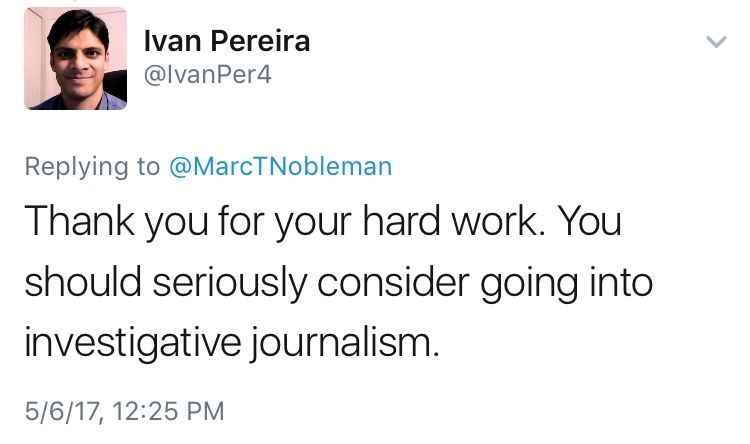Image resolution: width=750 pixels, height=444 pixels.
Task: Click the tweet timestamp 5/6/17
Action: point(59,411)
